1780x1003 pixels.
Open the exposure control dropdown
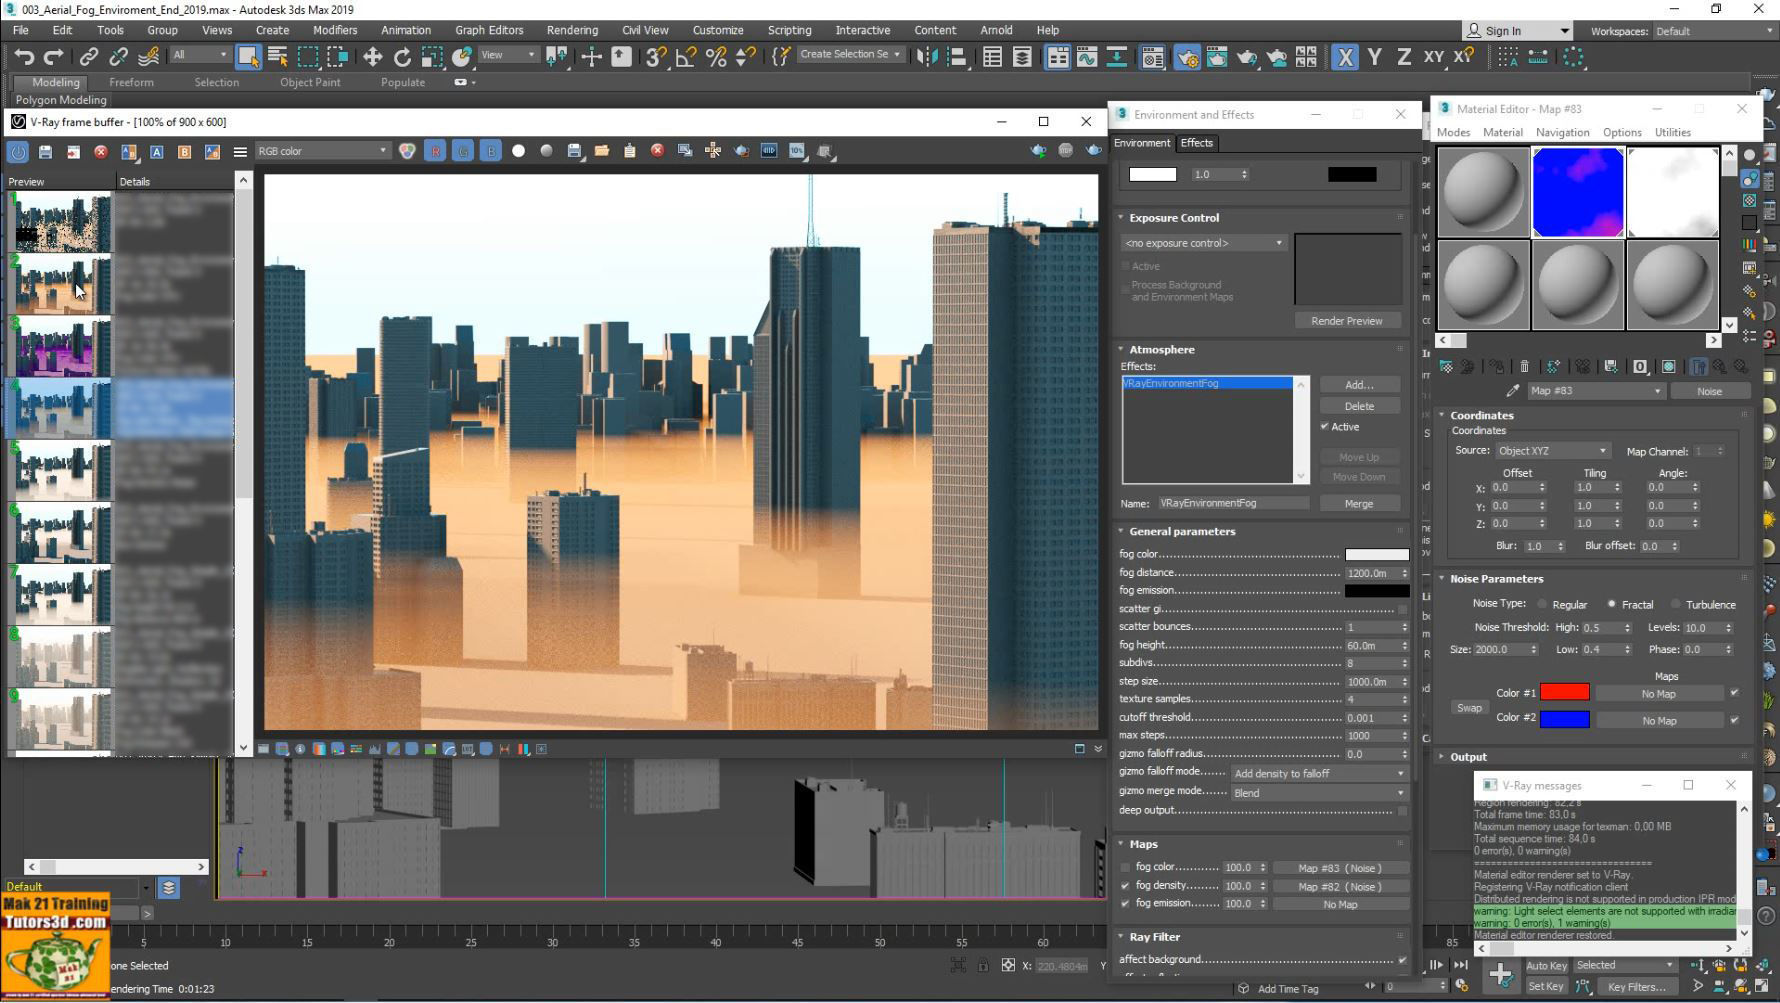click(x=1204, y=243)
